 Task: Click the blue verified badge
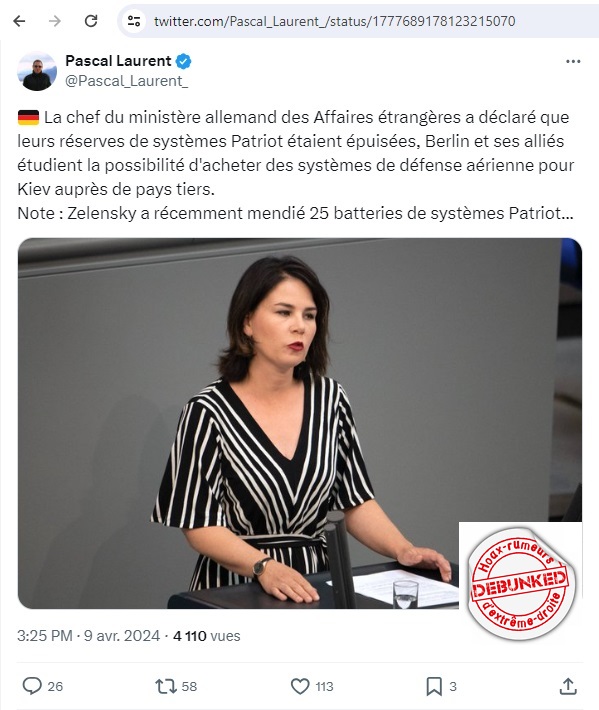(183, 61)
